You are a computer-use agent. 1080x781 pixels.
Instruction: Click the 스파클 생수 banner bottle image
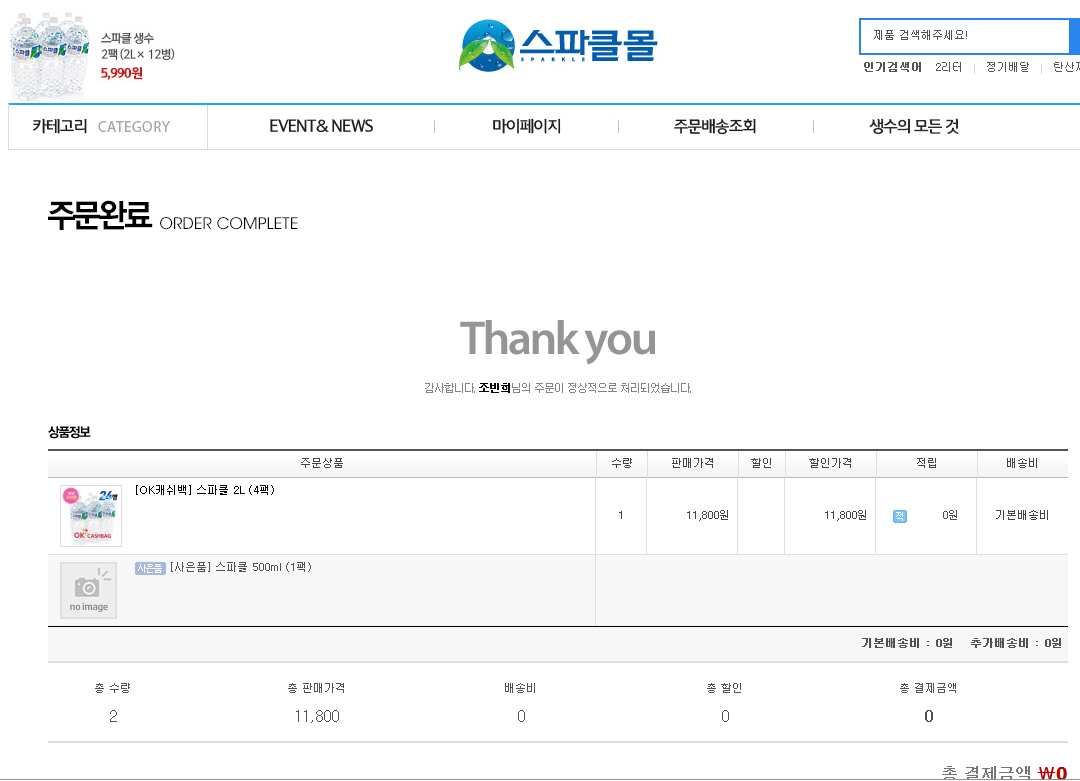tap(47, 55)
